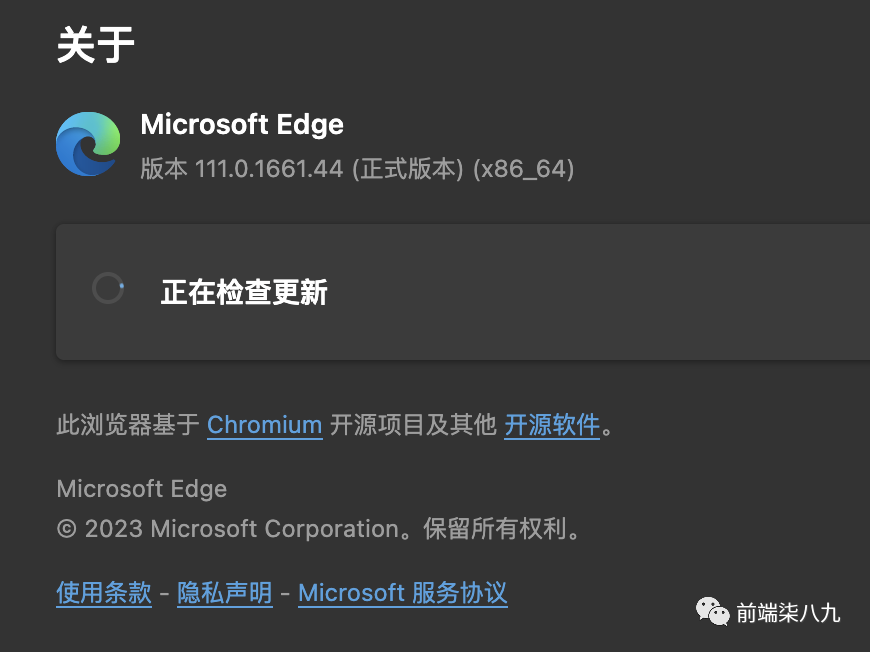Click the 关于 page heading
This screenshot has height=652, width=870.
tap(96, 46)
